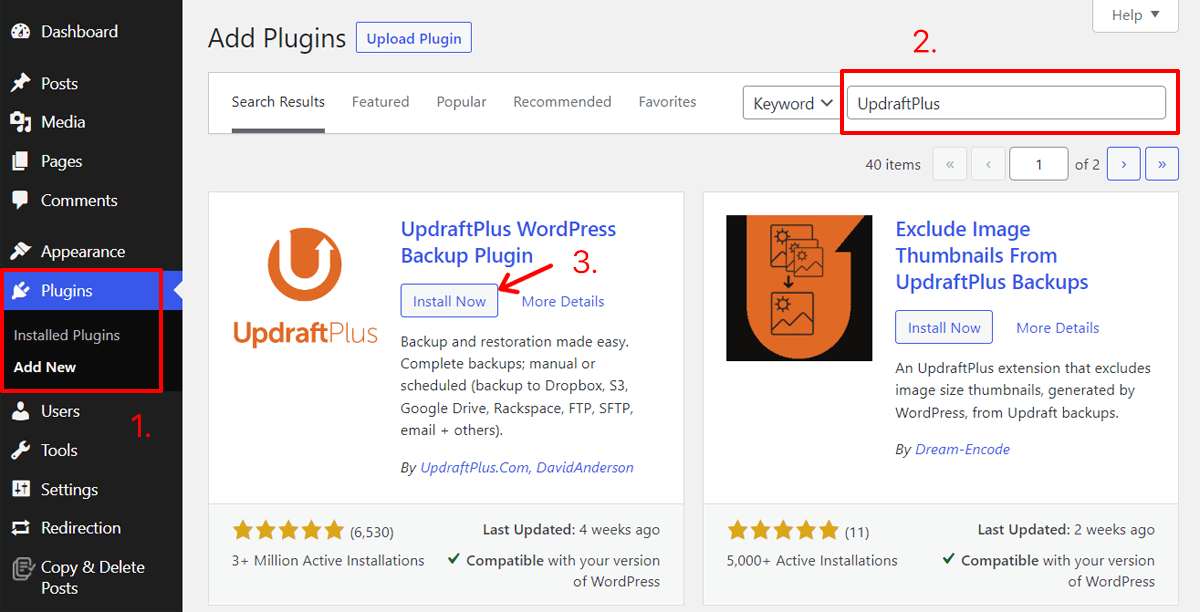Click the current page number field
Viewport: 1200px width, 612px height.
click(x=1039, y=164)
